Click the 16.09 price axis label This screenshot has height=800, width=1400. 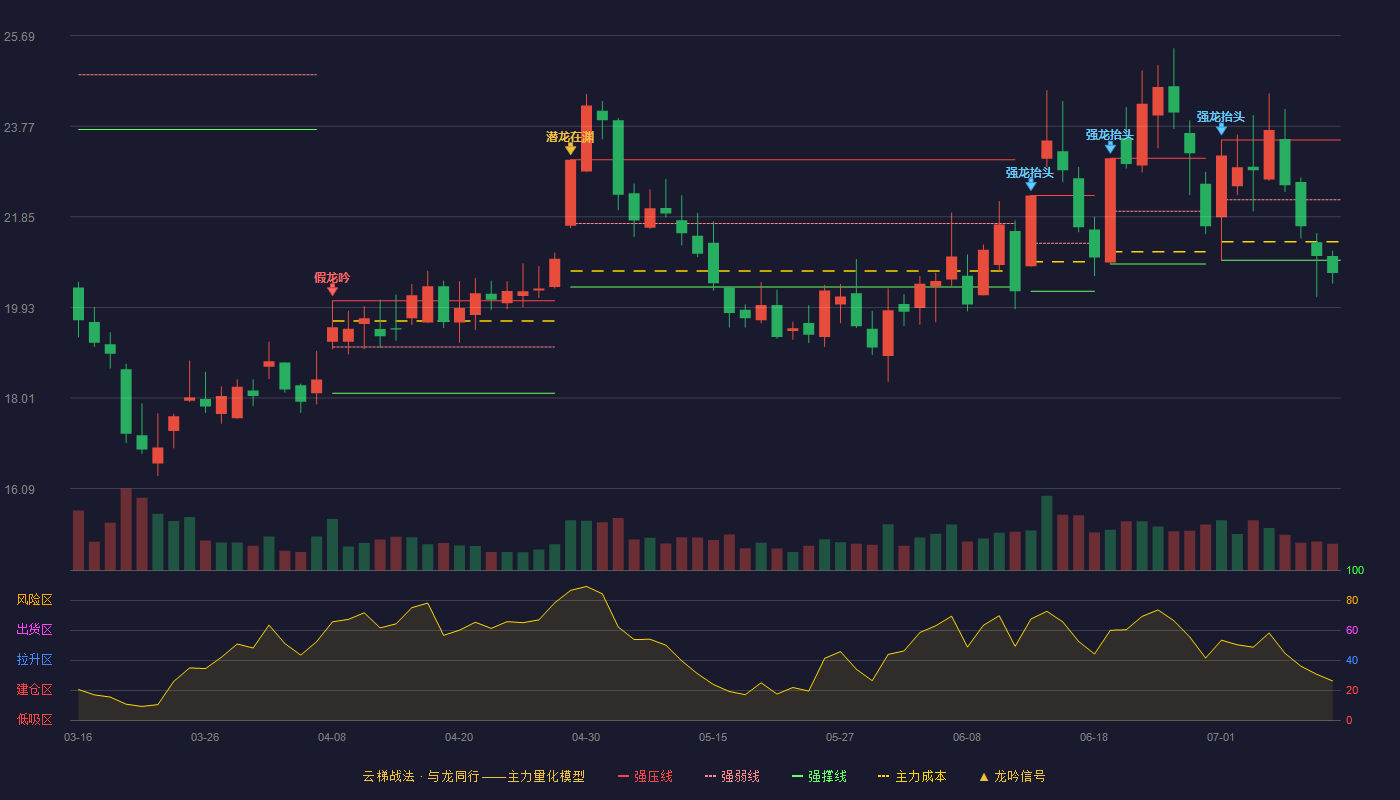click(19, 489)
